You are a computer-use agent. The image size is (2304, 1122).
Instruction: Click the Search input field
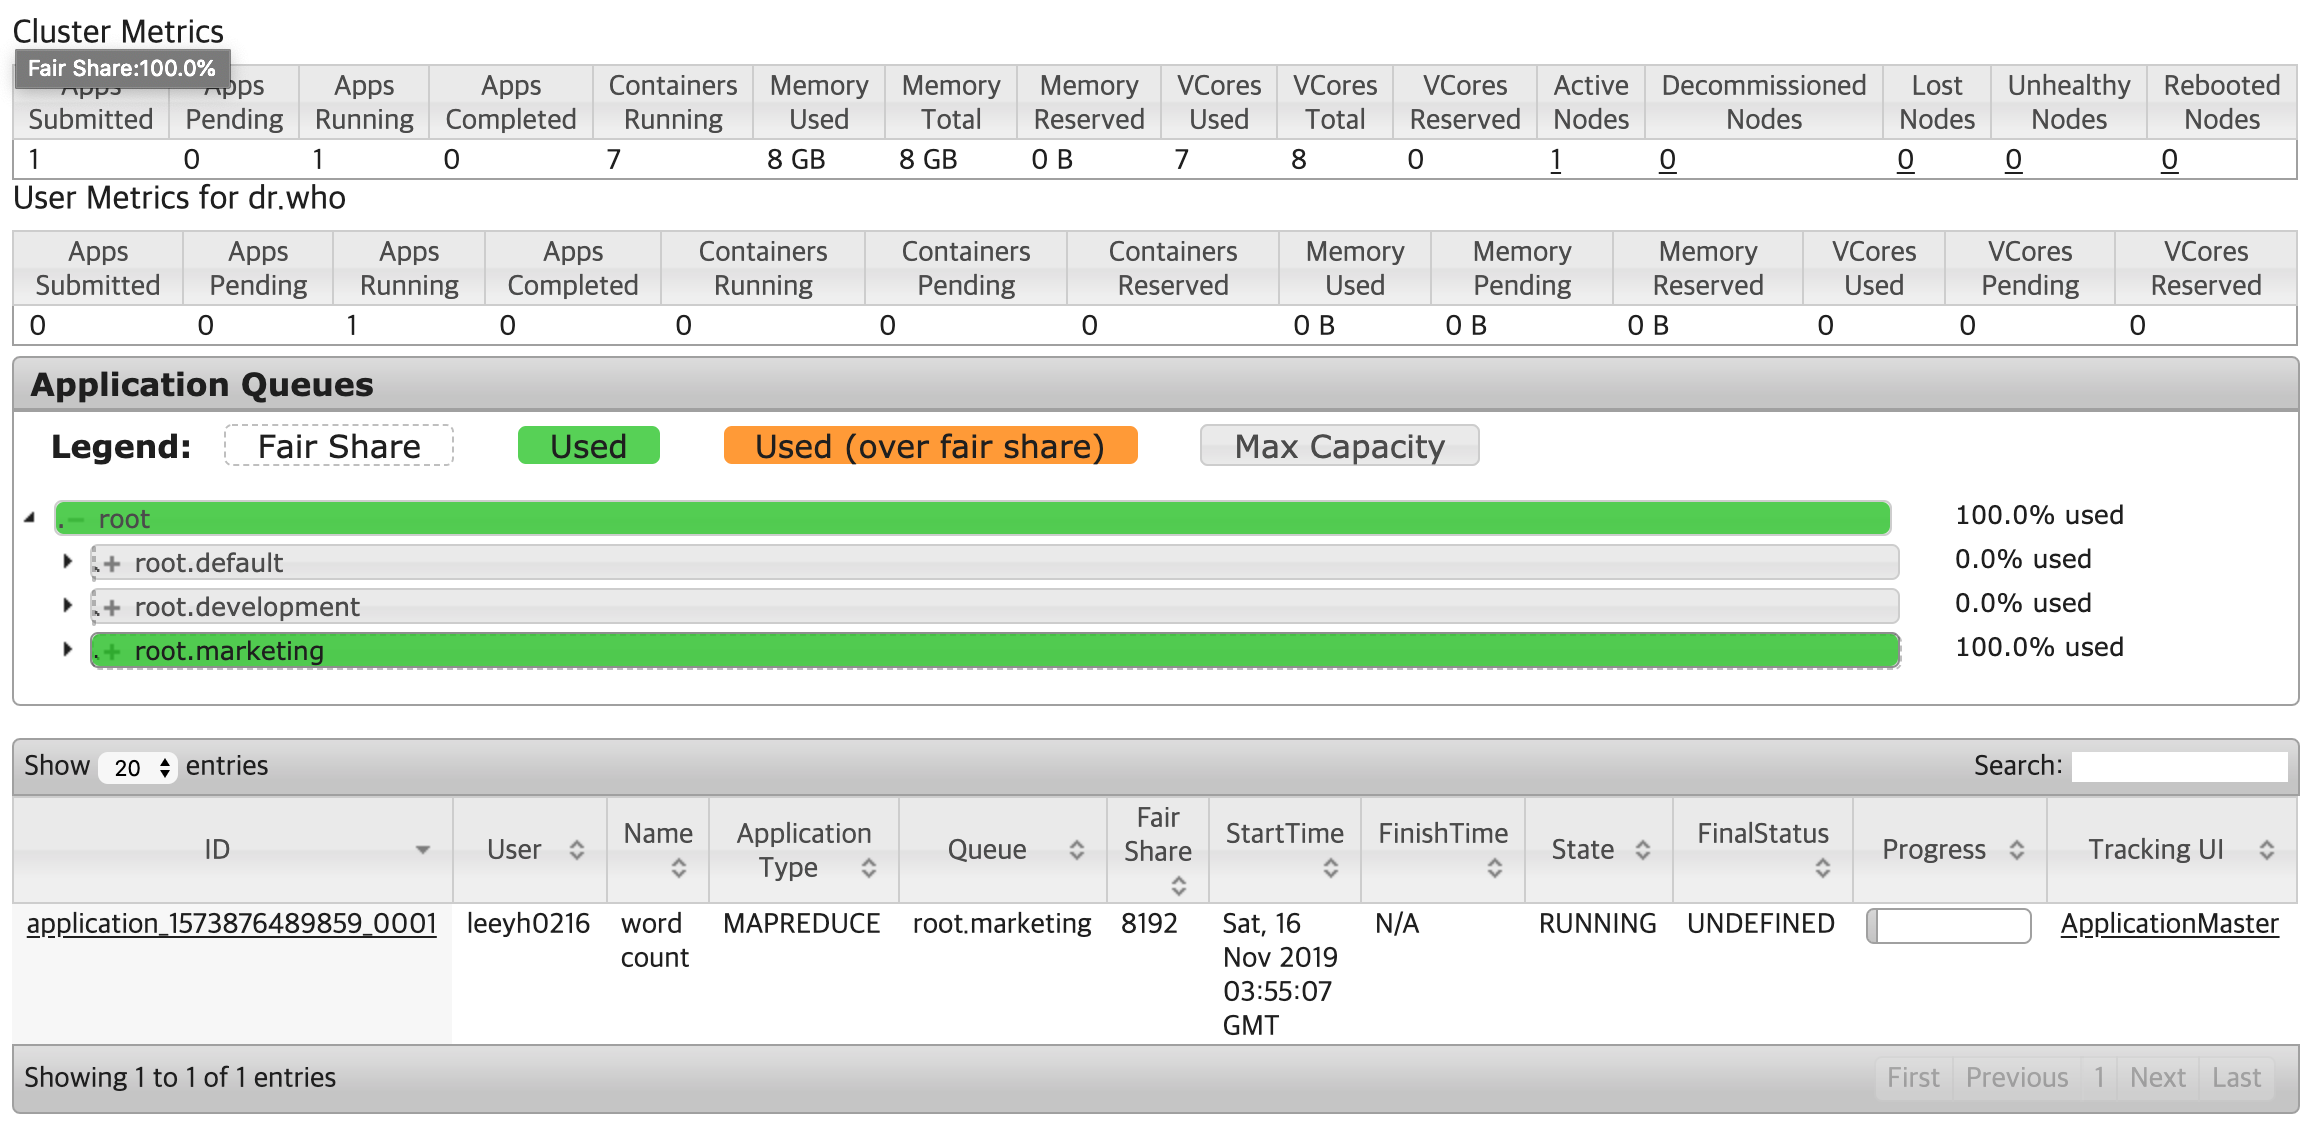(x=2179, y=767)
